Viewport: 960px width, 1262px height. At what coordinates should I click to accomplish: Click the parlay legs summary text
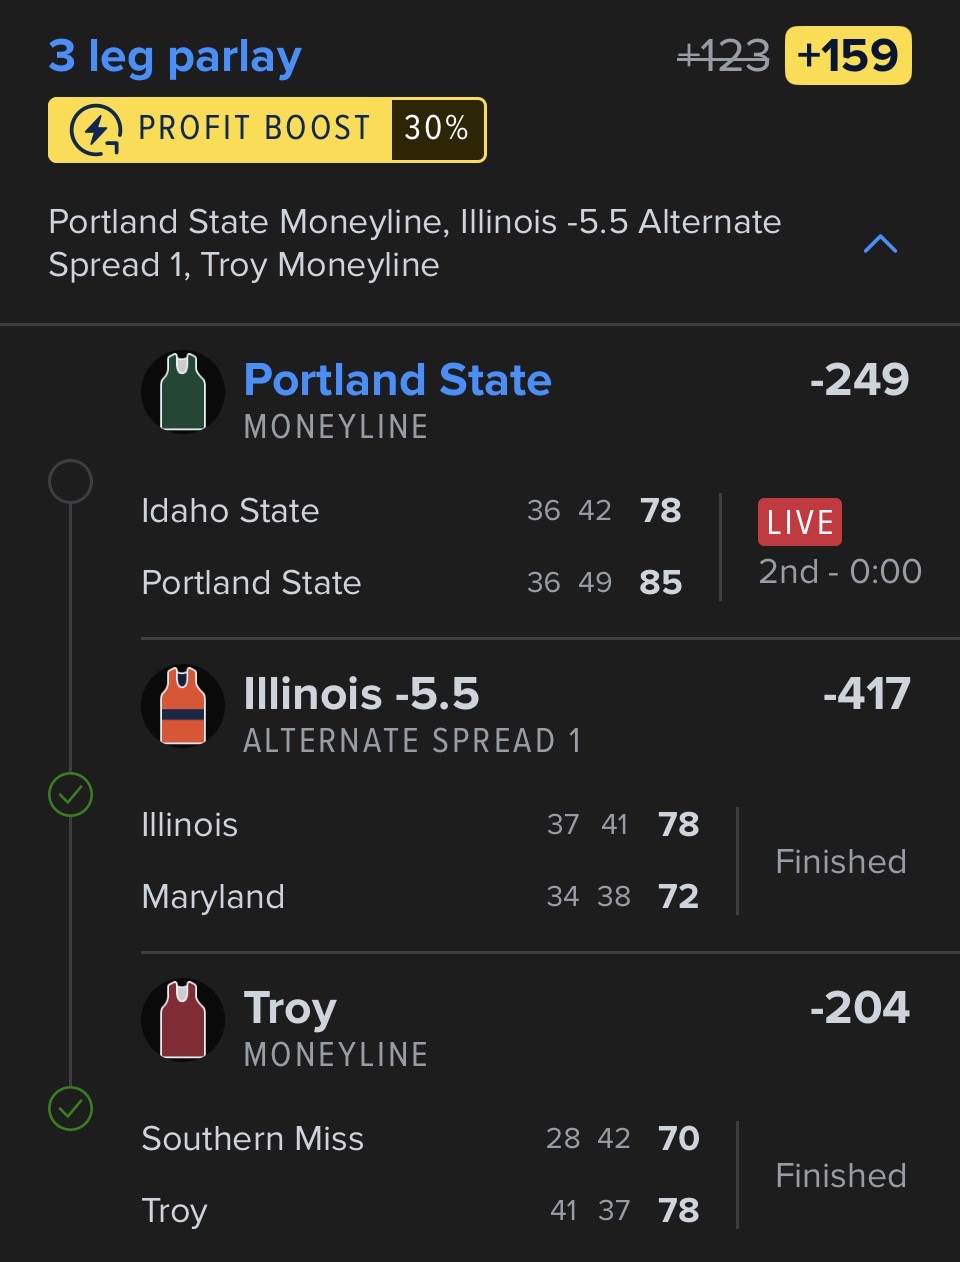[x=415, y=243]
